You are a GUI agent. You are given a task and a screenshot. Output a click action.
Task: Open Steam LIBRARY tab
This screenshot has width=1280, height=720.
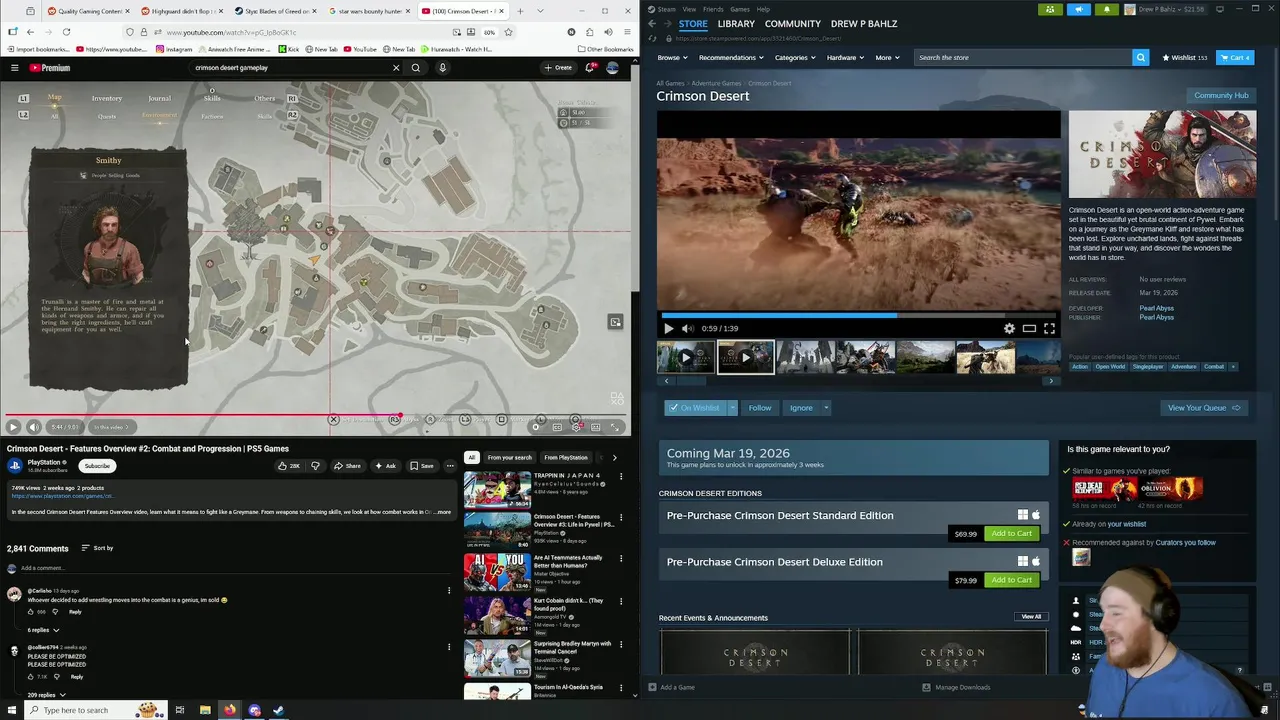(736, 23)
